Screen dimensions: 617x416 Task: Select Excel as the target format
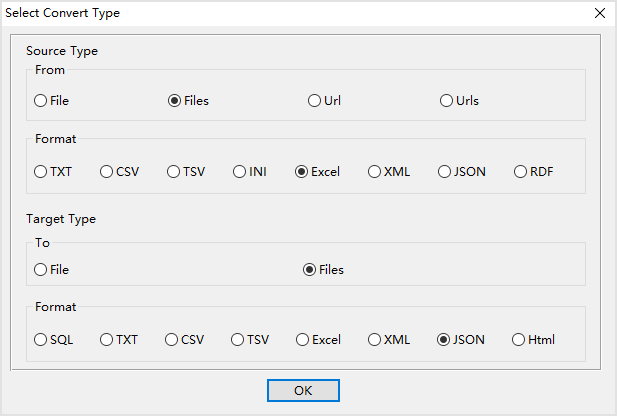[x=303, y=340]
